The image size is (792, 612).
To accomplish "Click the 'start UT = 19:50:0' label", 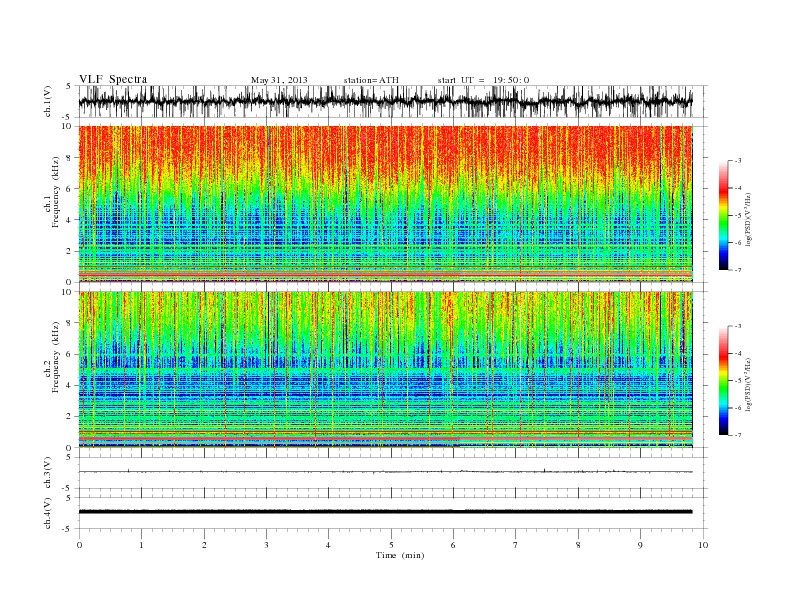I will click(x=483, y=80).
